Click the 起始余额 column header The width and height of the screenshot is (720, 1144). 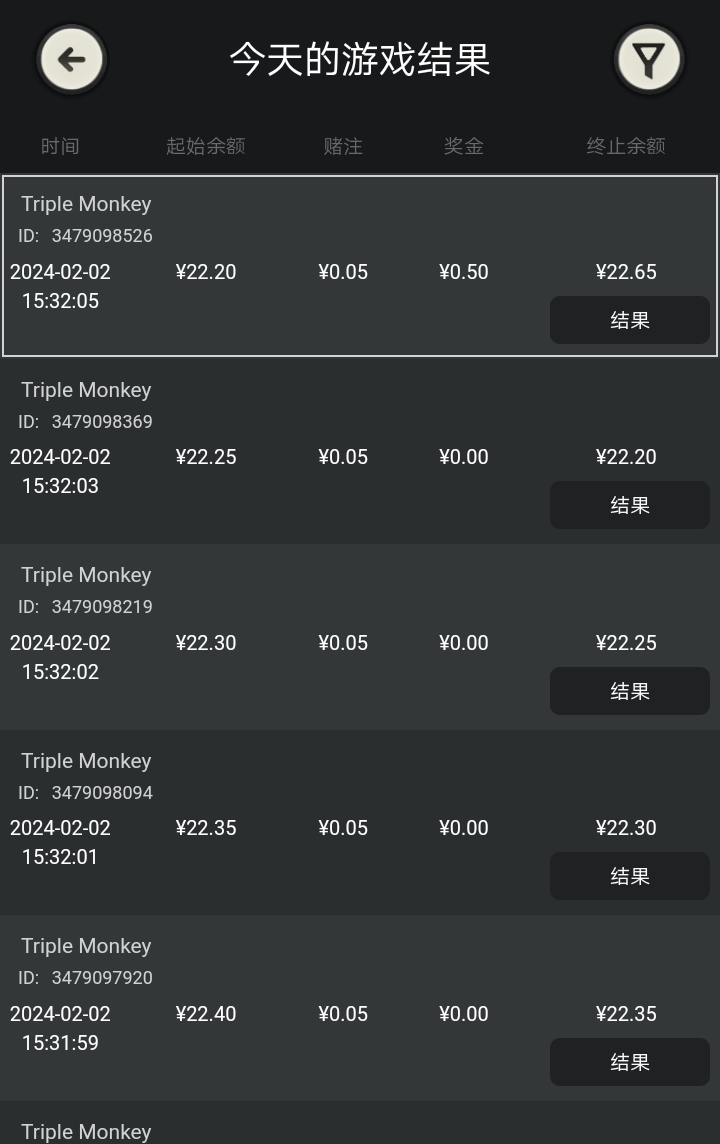click(206, 146)
